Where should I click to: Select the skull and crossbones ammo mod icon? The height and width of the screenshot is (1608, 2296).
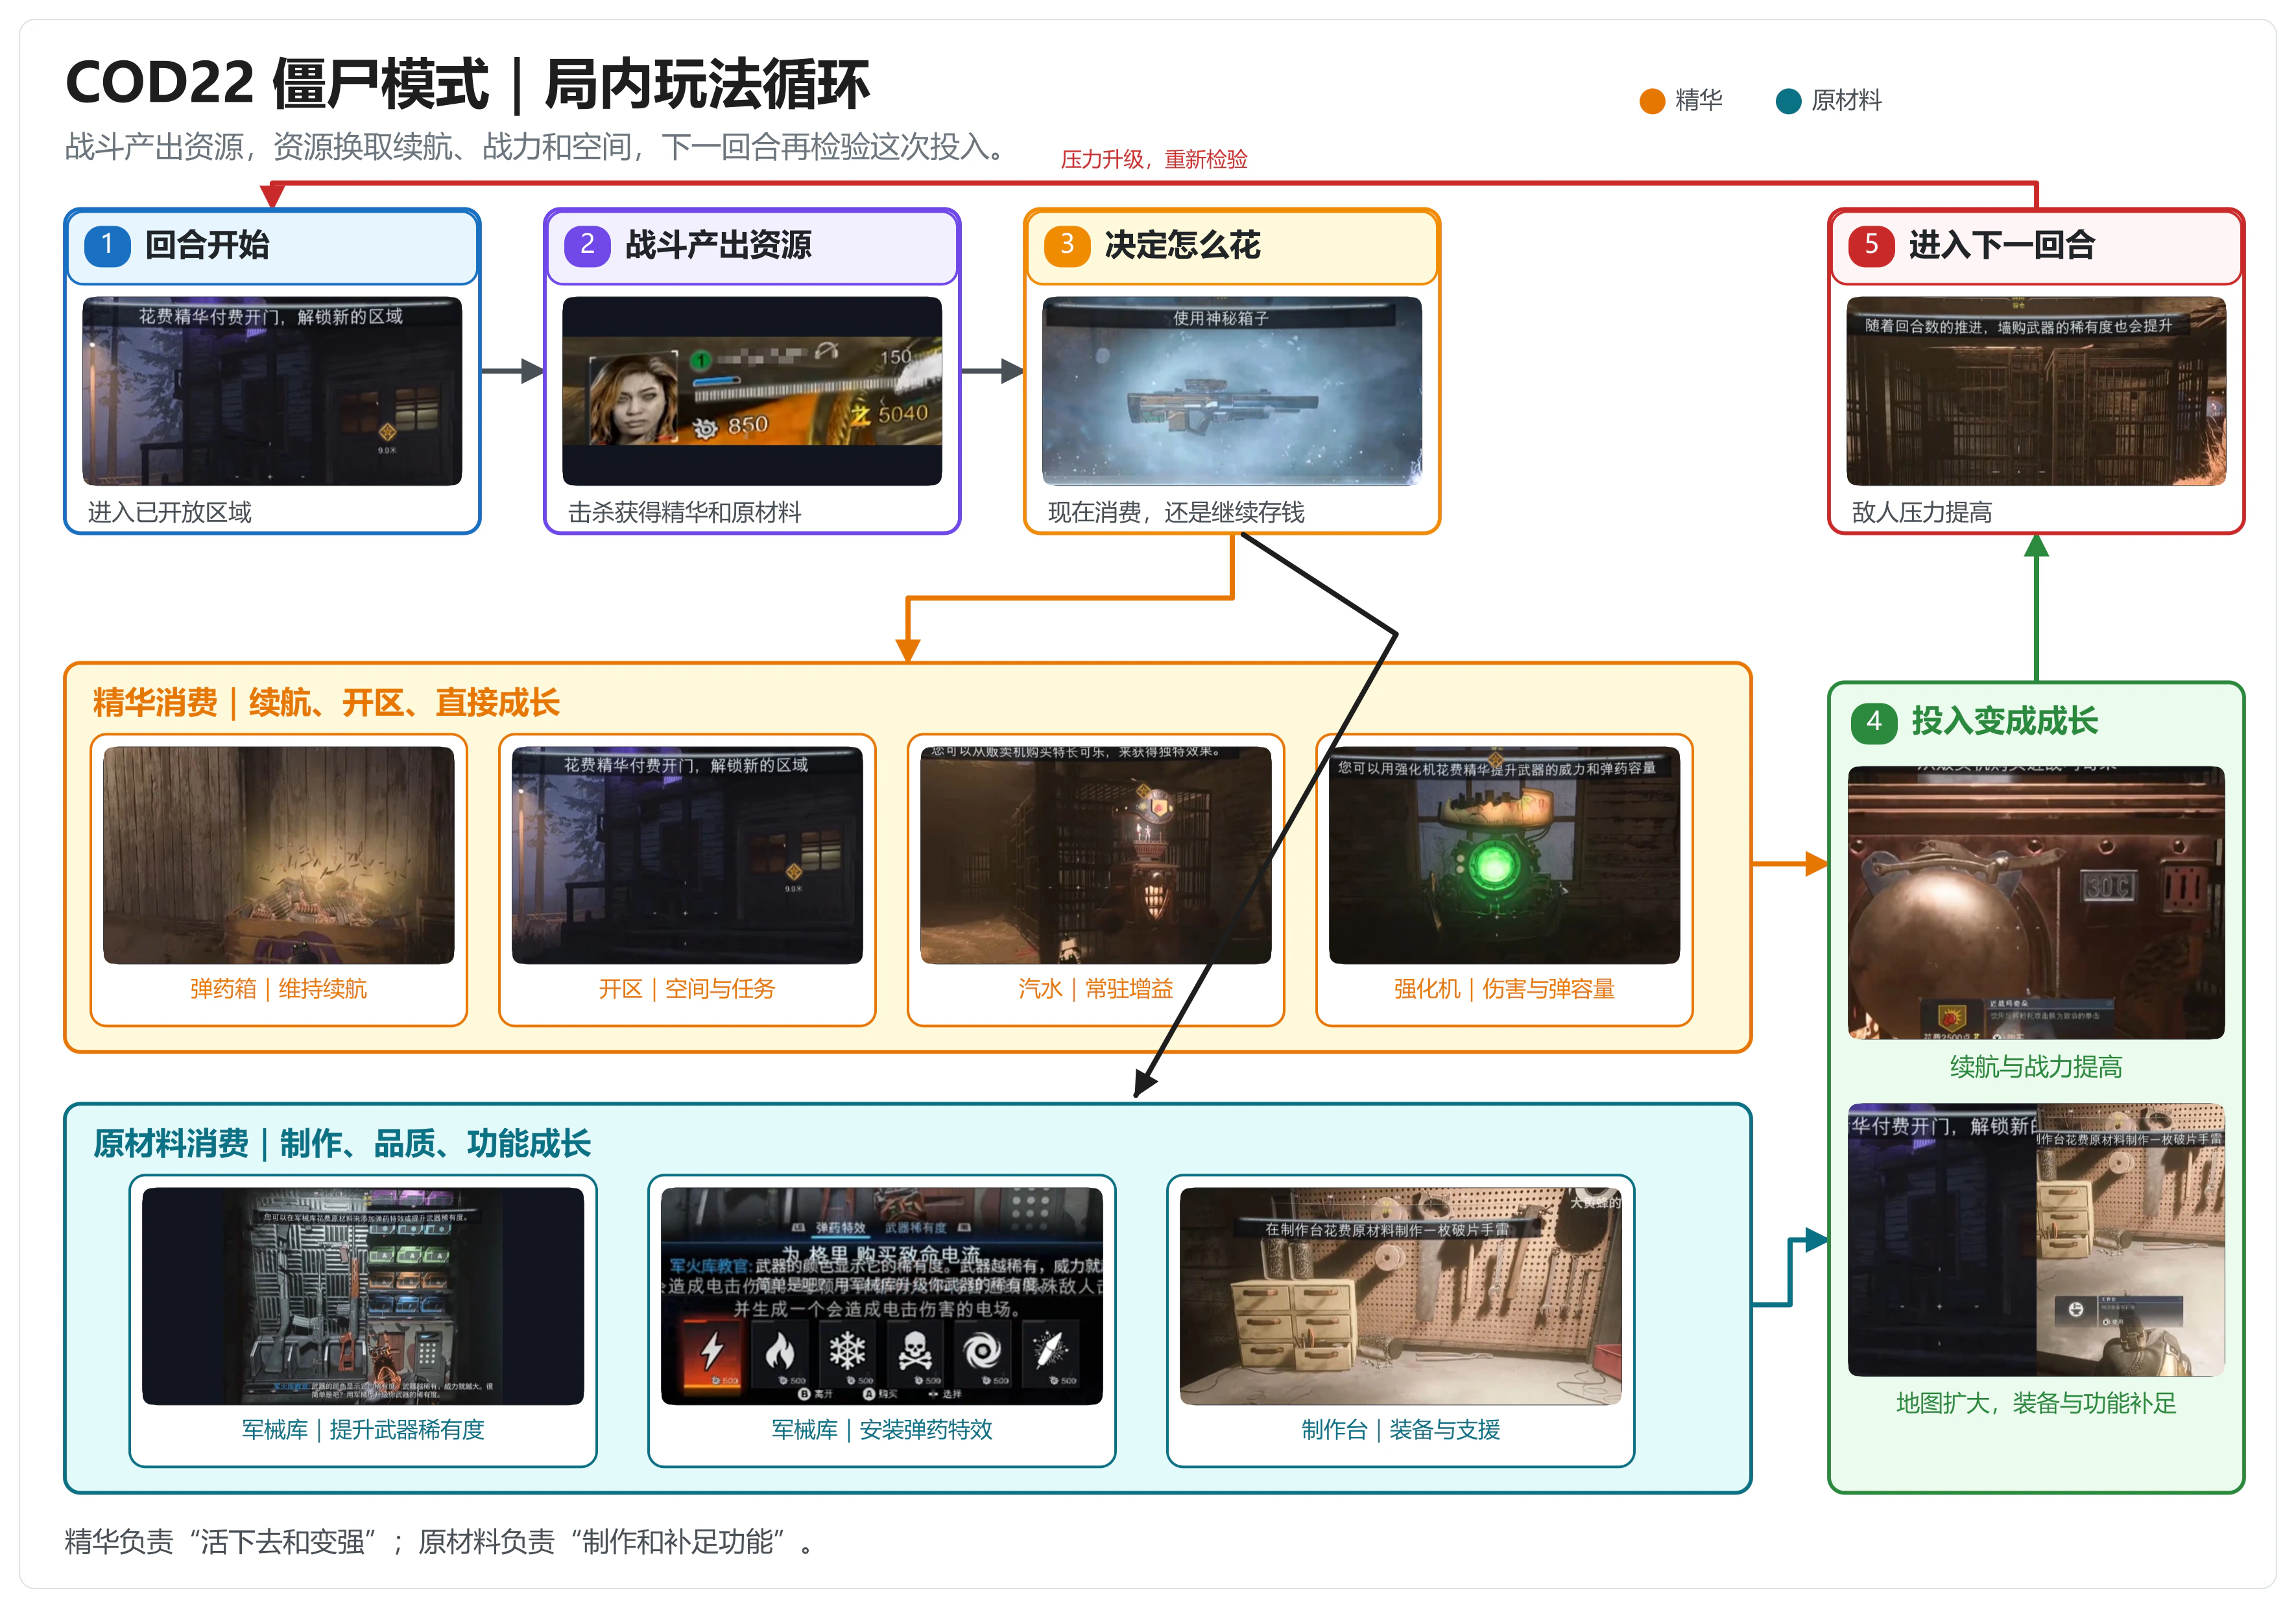point(915,1350)
